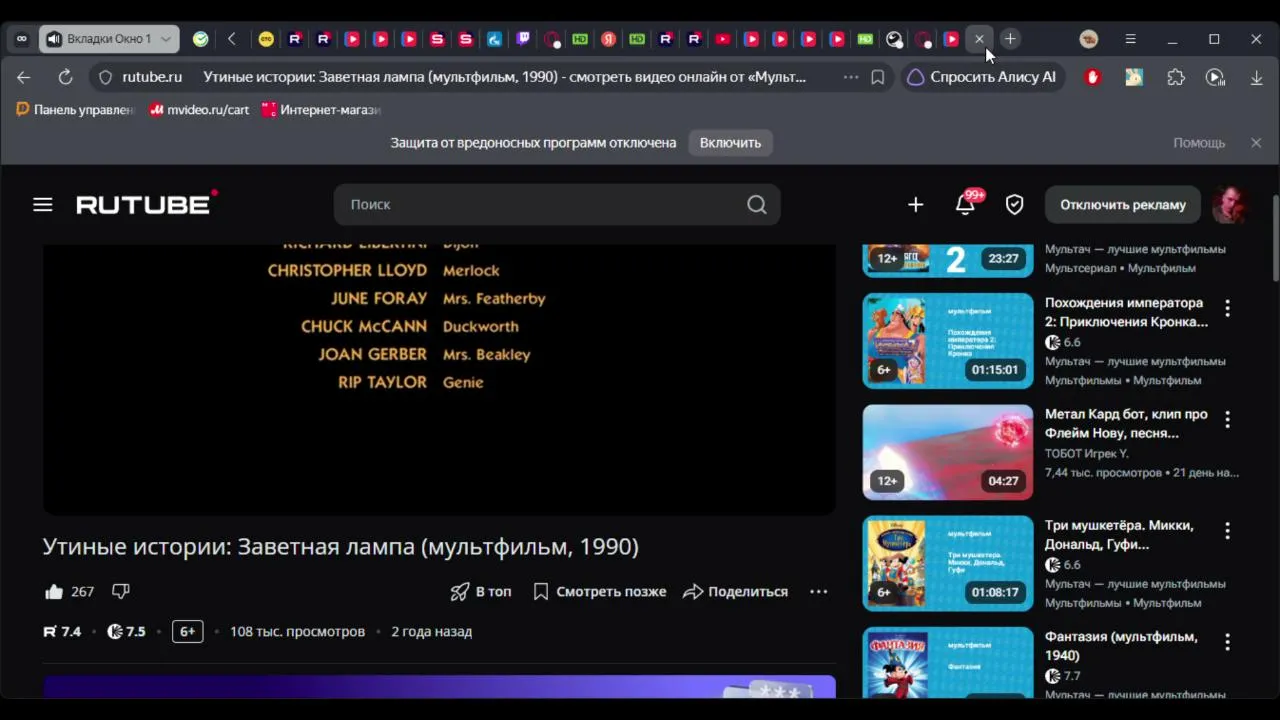Open a new browser tab
The image size is (1280, 720).
coord(1010,39)
